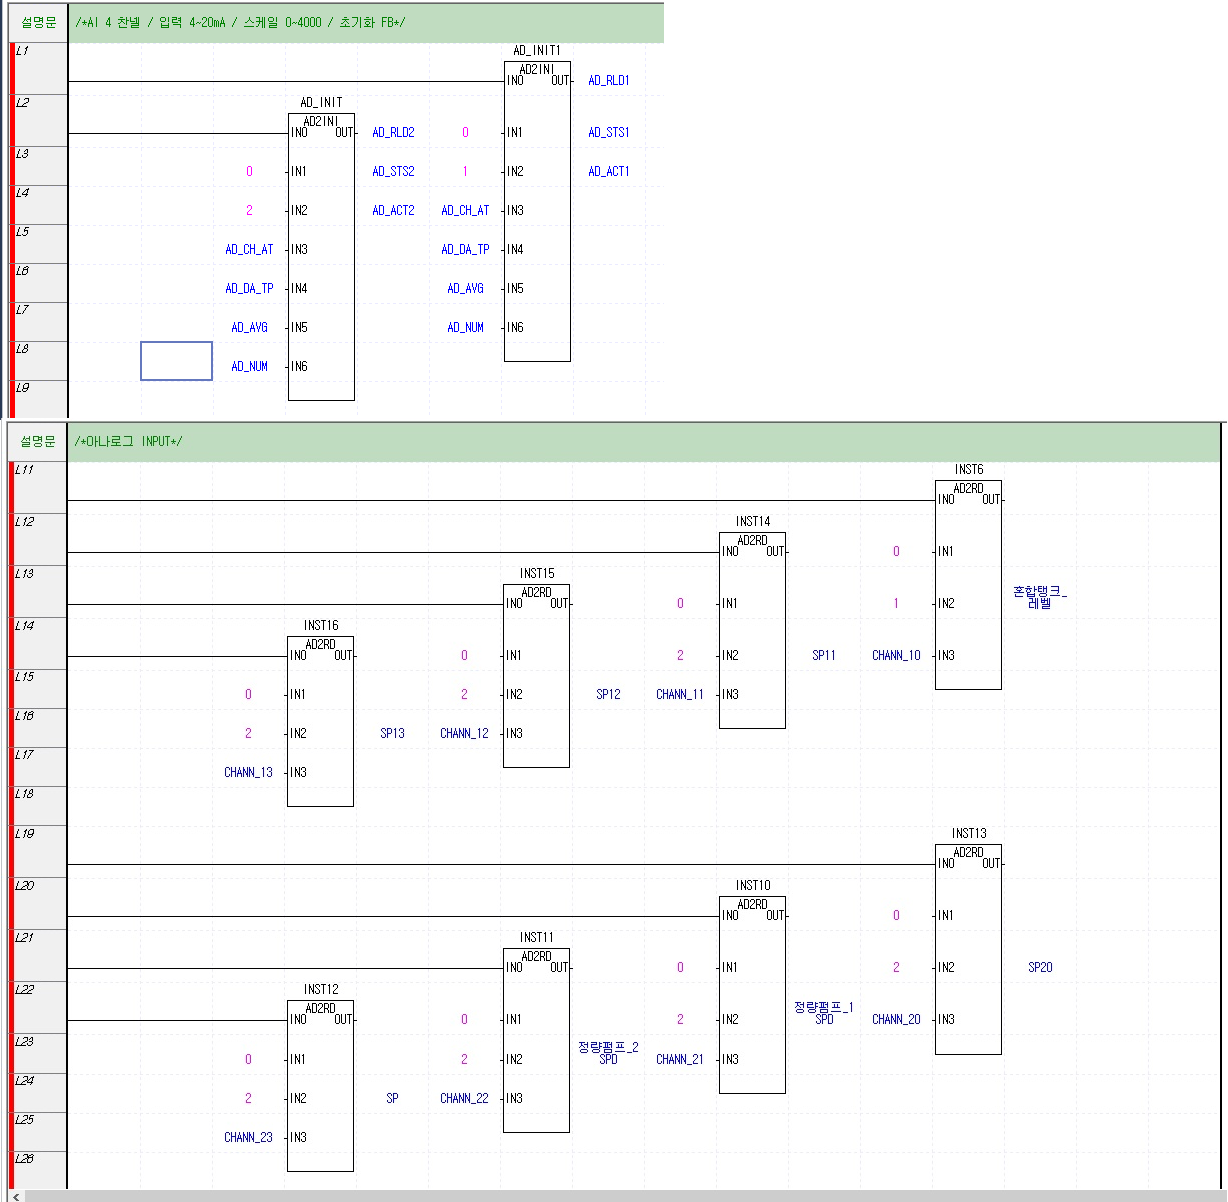The image size is (1228, 1202).
Task: Select the INST14 AD2RD block
Action: (752, 630)
